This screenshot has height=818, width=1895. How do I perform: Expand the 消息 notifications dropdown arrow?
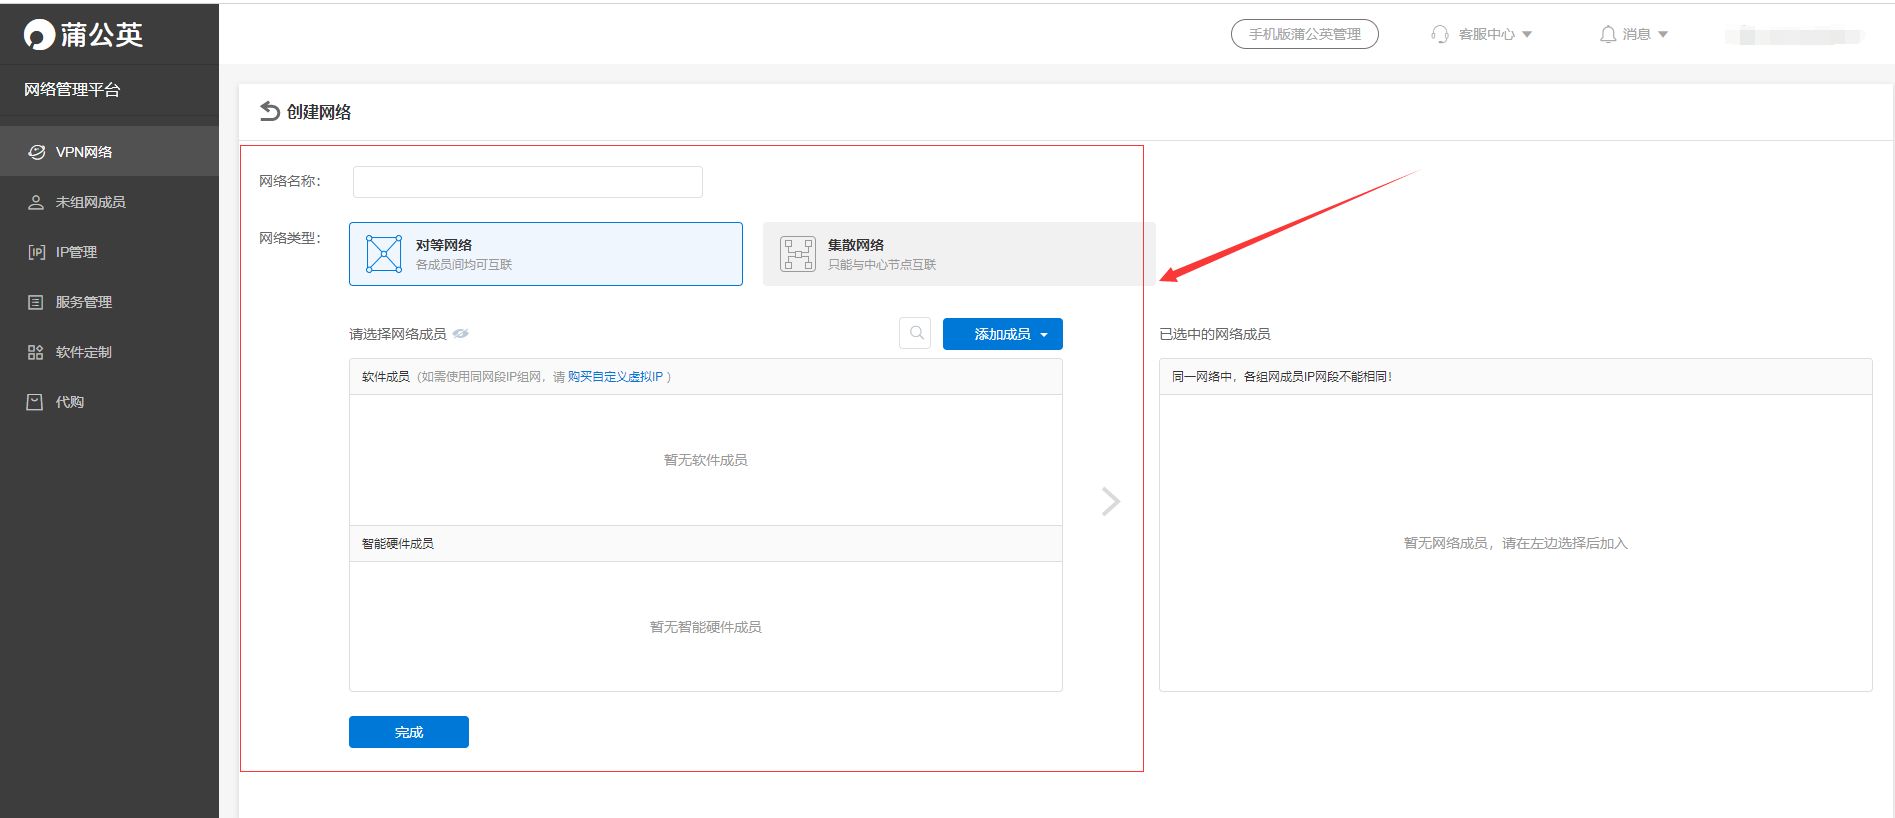(1663, 34)
